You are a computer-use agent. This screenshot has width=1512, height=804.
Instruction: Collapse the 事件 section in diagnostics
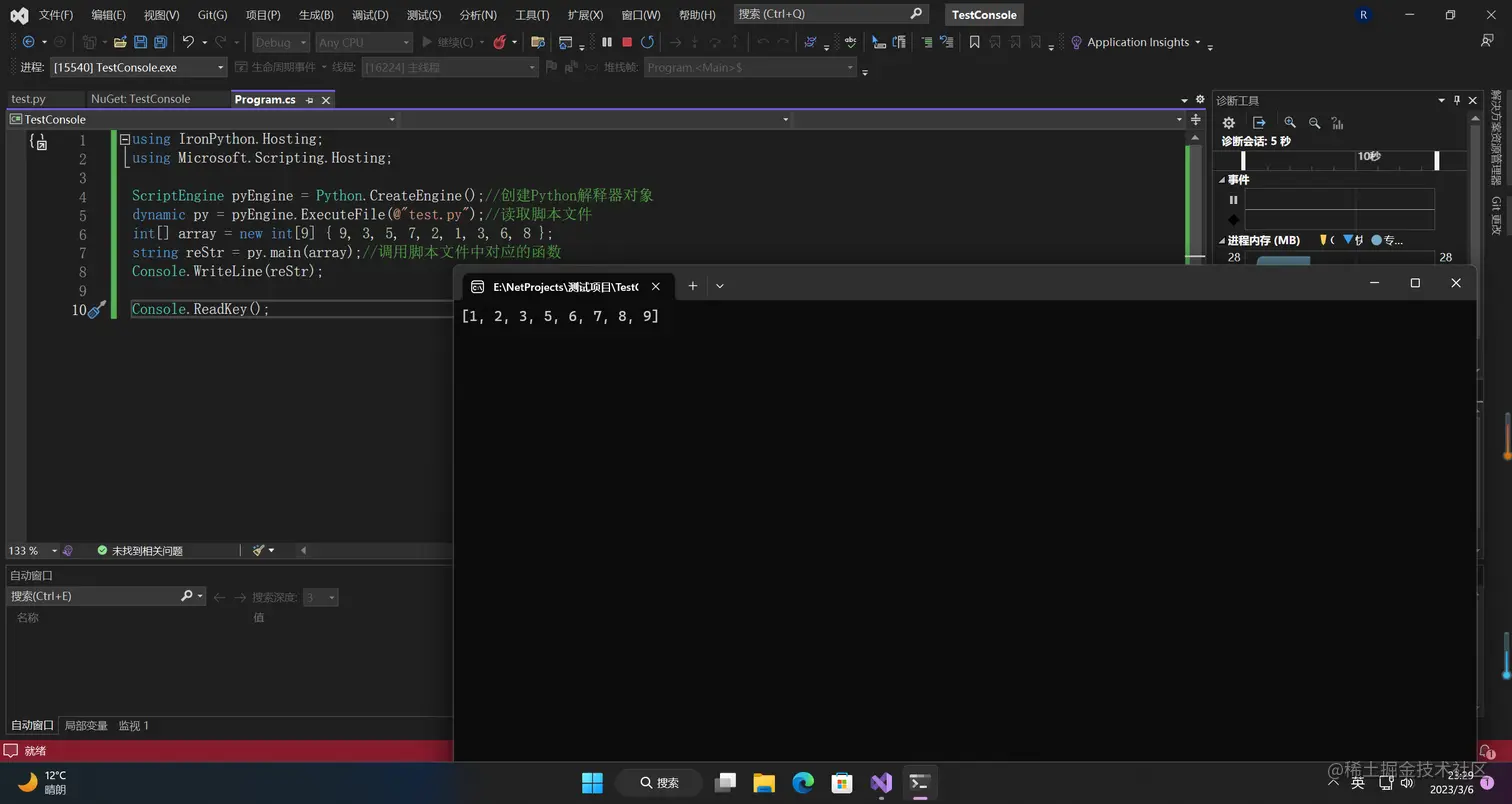coord(1222,180)
